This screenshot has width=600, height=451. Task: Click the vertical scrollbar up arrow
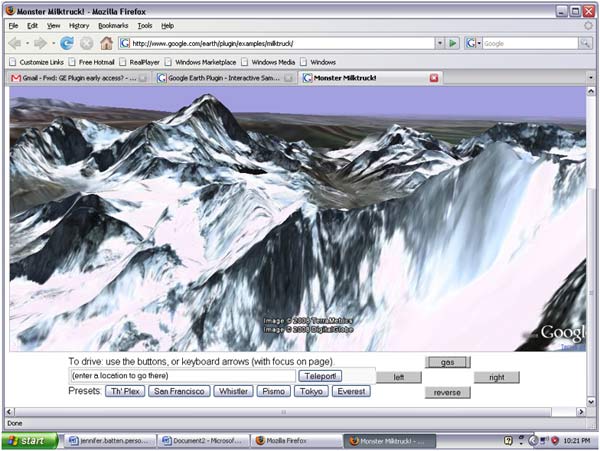(591, 91)
